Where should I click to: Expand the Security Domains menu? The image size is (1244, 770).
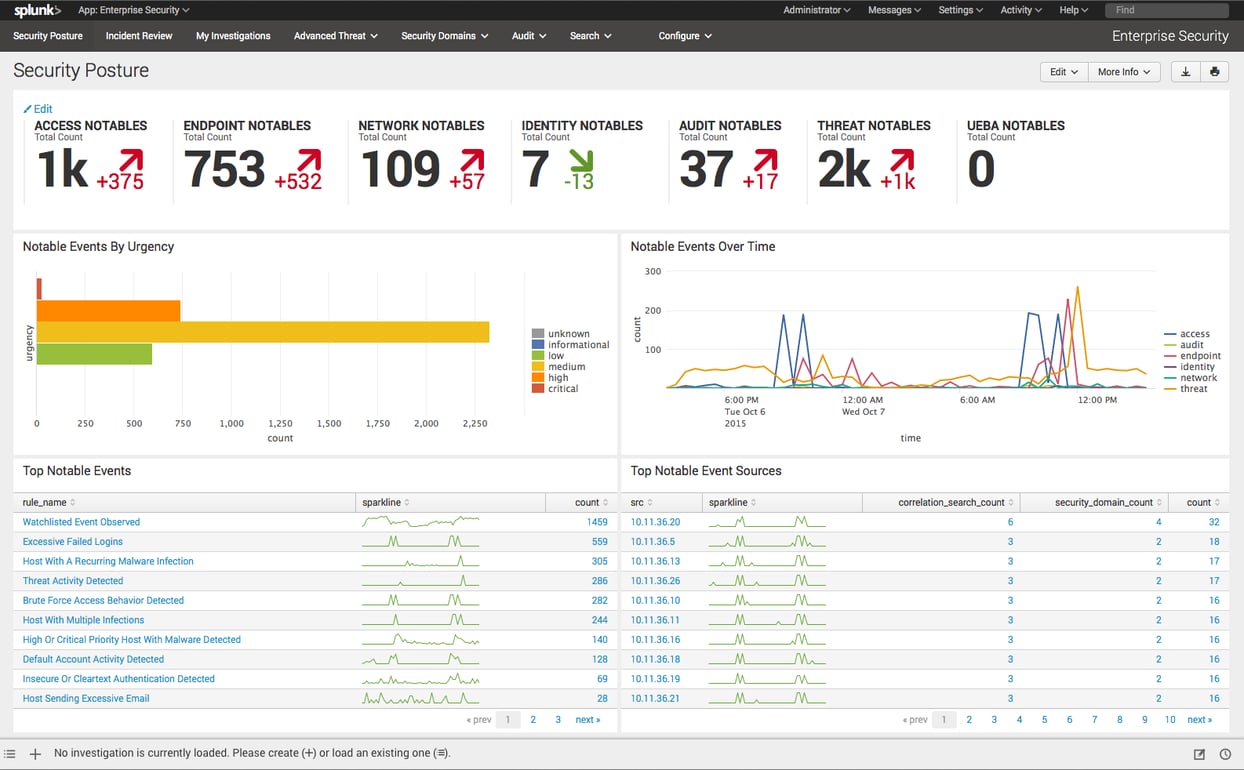click(444, 35)
